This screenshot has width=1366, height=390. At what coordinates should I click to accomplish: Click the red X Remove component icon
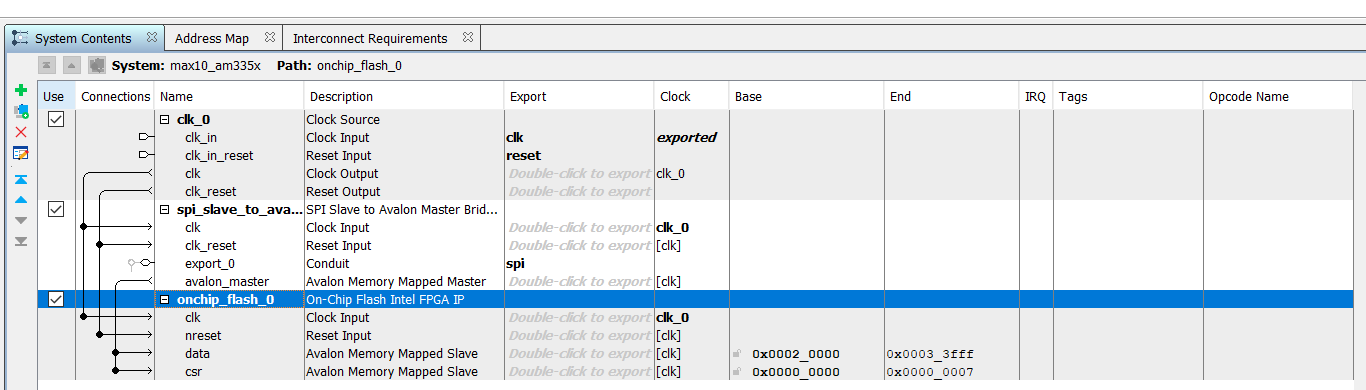(x=21, y=132)
